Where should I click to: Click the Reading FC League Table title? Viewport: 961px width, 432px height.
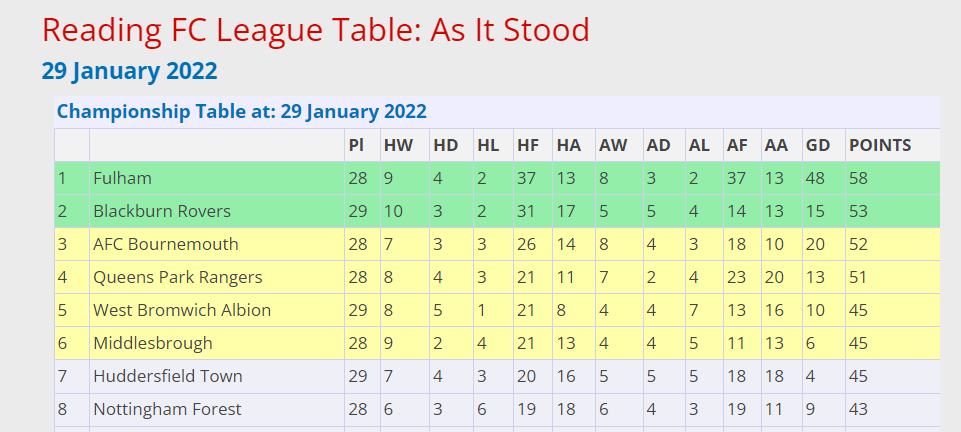(x=316, y=31)
